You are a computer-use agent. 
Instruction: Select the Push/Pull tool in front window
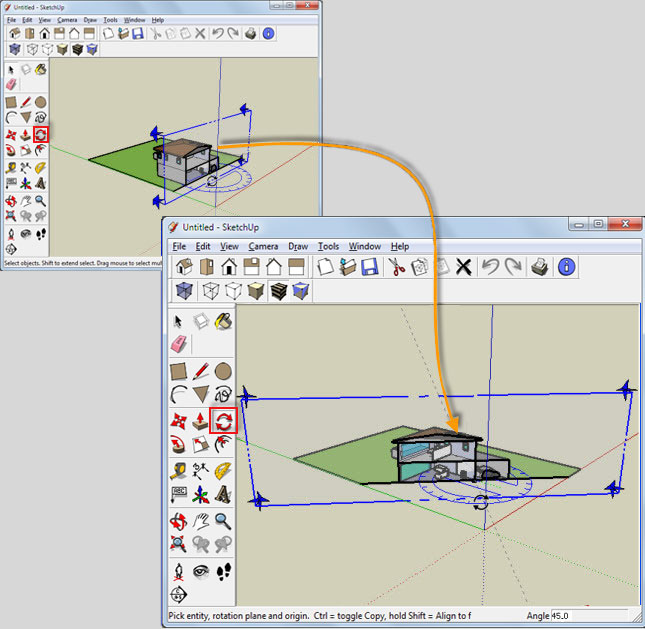pos(201,421)
